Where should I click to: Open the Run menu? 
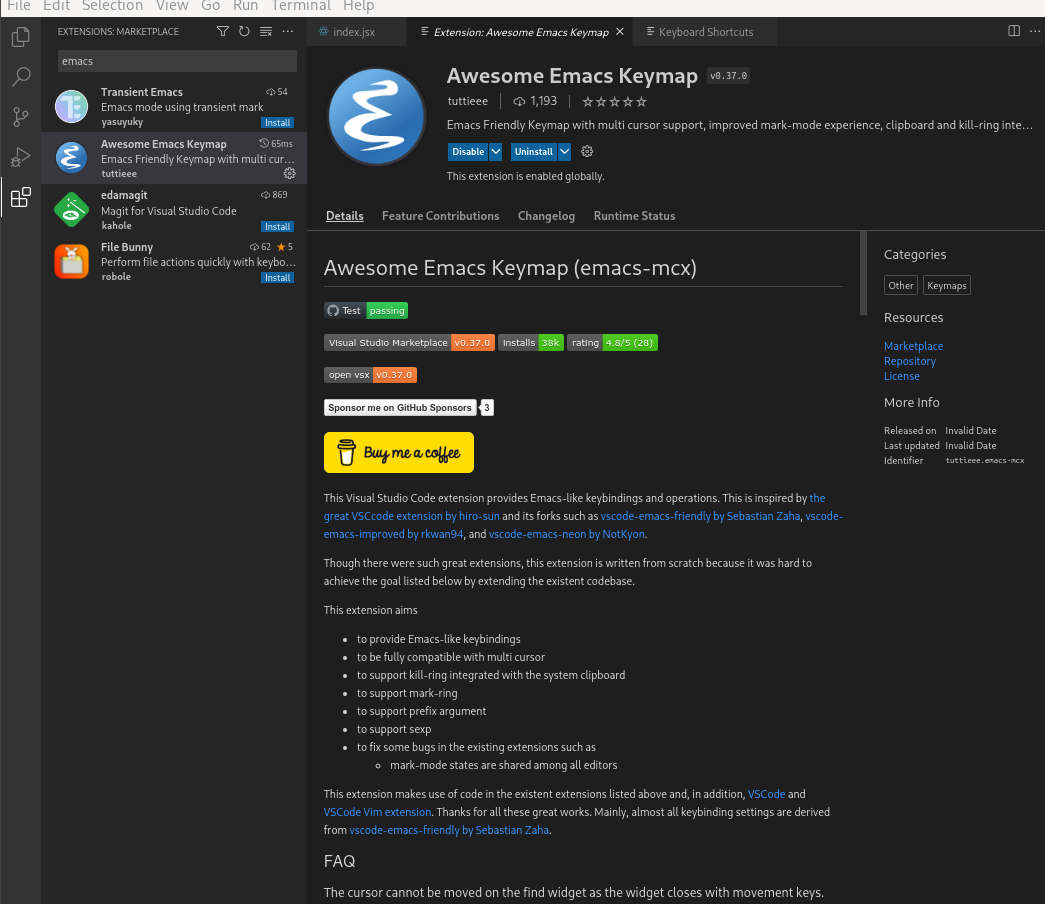coord(245,6)
